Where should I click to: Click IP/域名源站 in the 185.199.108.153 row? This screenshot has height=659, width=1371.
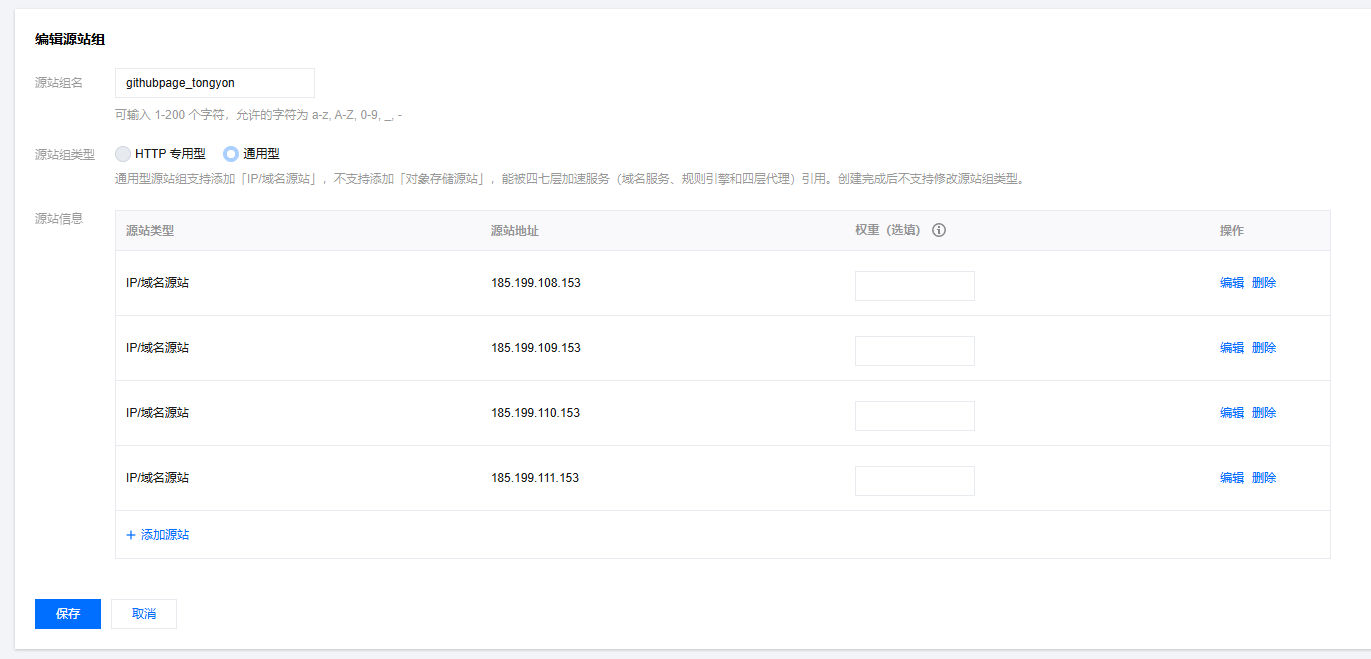(x=158, y=283)
